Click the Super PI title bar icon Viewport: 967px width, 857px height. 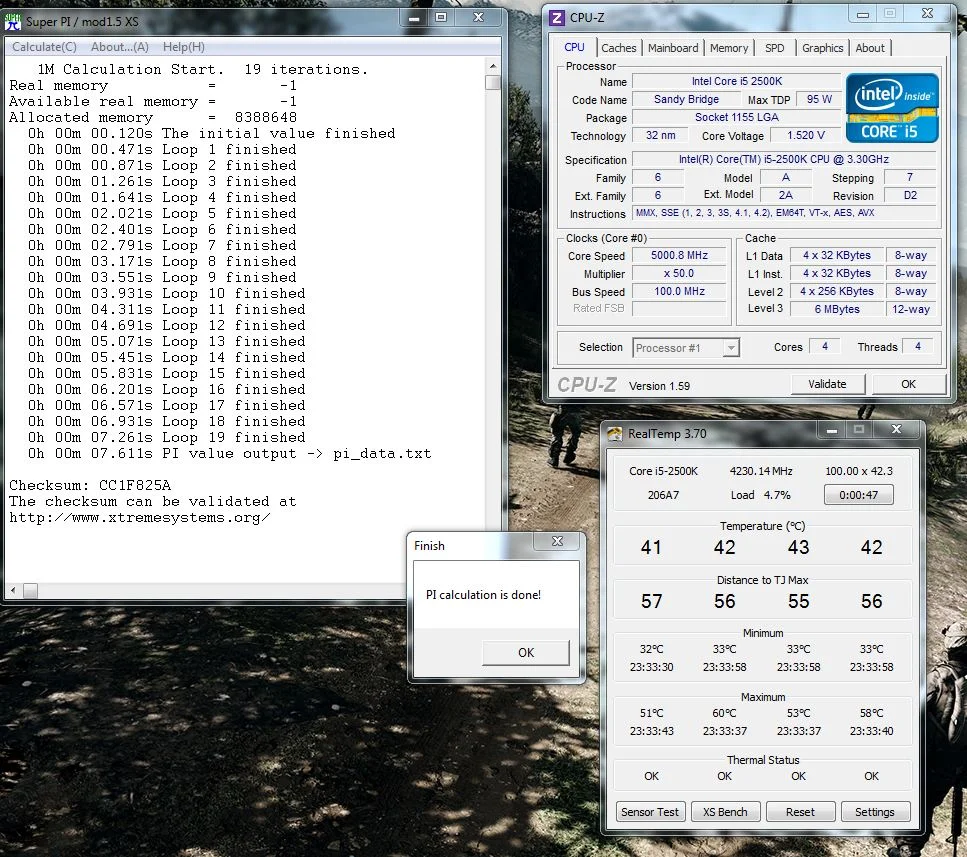pyautogui.click(x=12, y=22)
